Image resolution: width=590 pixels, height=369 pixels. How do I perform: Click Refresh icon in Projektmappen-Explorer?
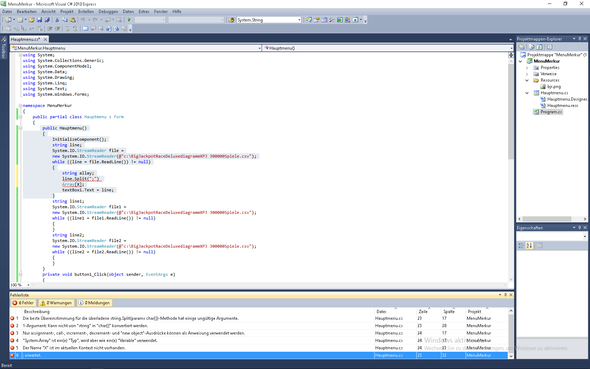[540, 47]
